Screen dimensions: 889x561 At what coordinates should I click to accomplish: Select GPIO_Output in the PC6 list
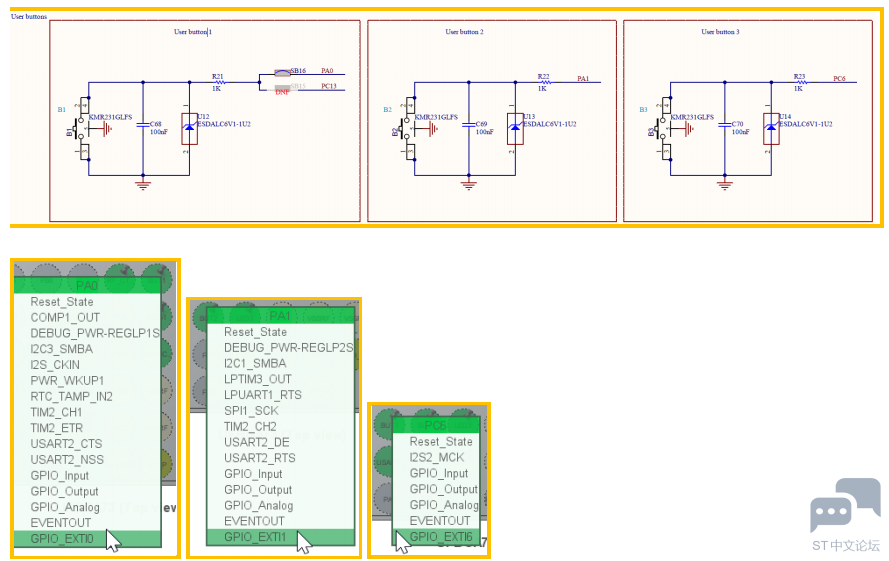(444, 489)
